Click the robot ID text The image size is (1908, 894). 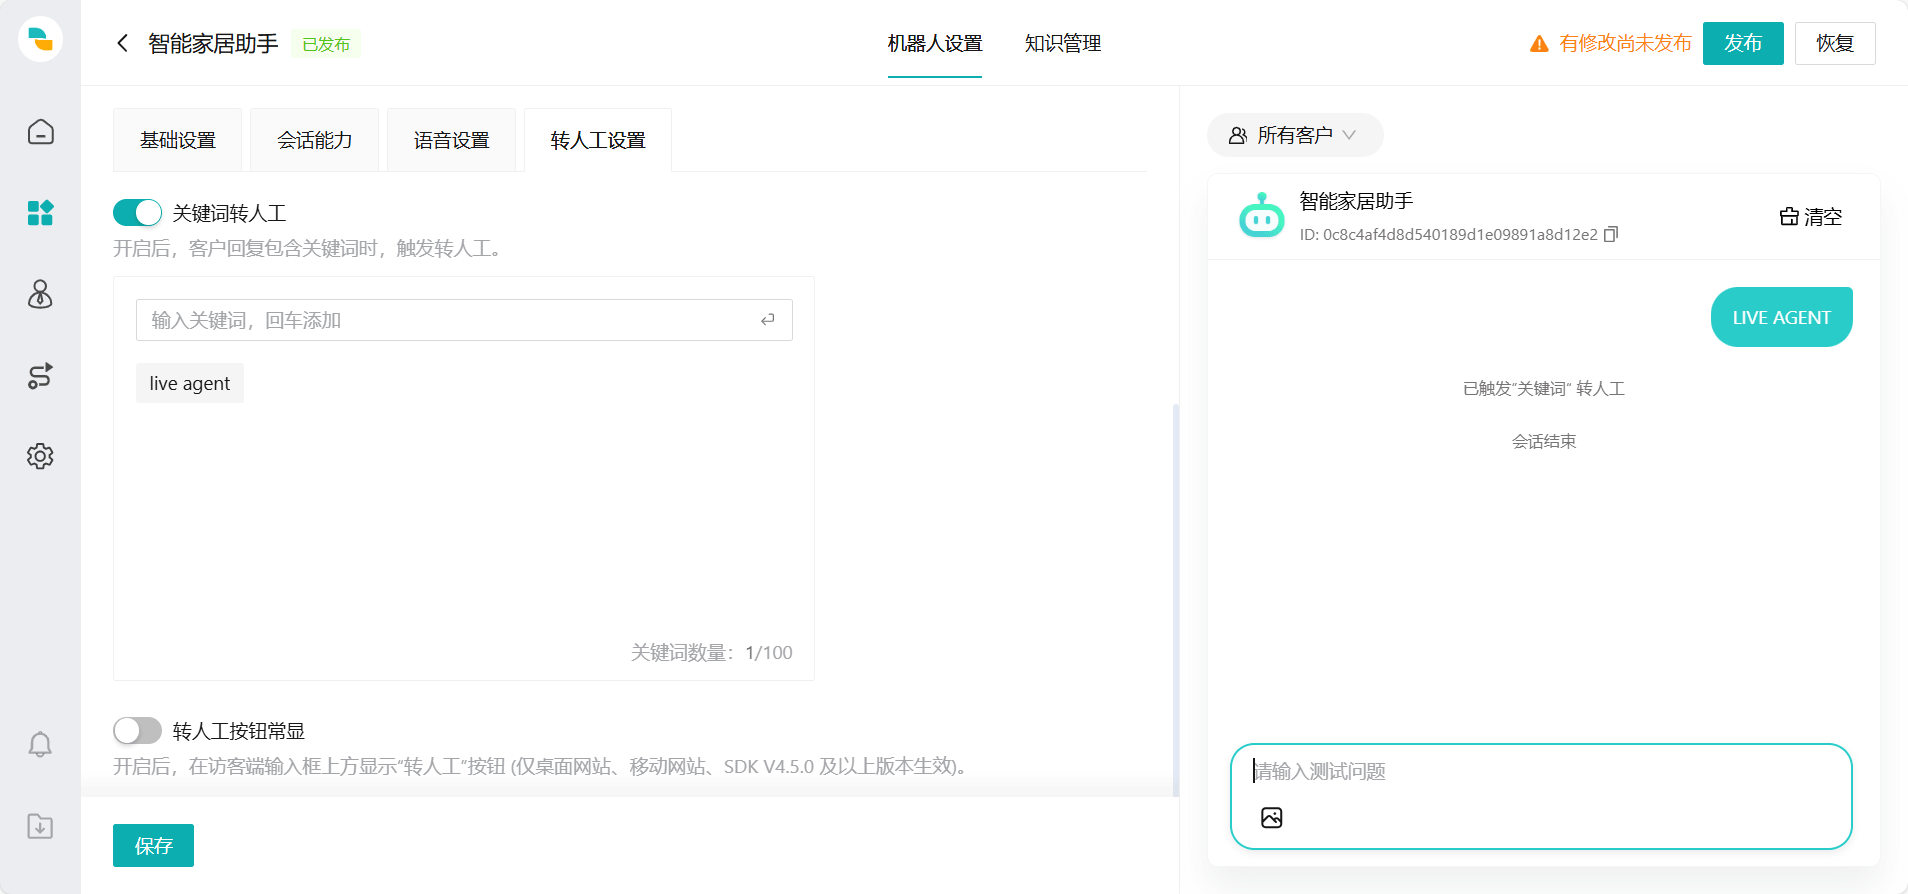[x=1449, y=235]
